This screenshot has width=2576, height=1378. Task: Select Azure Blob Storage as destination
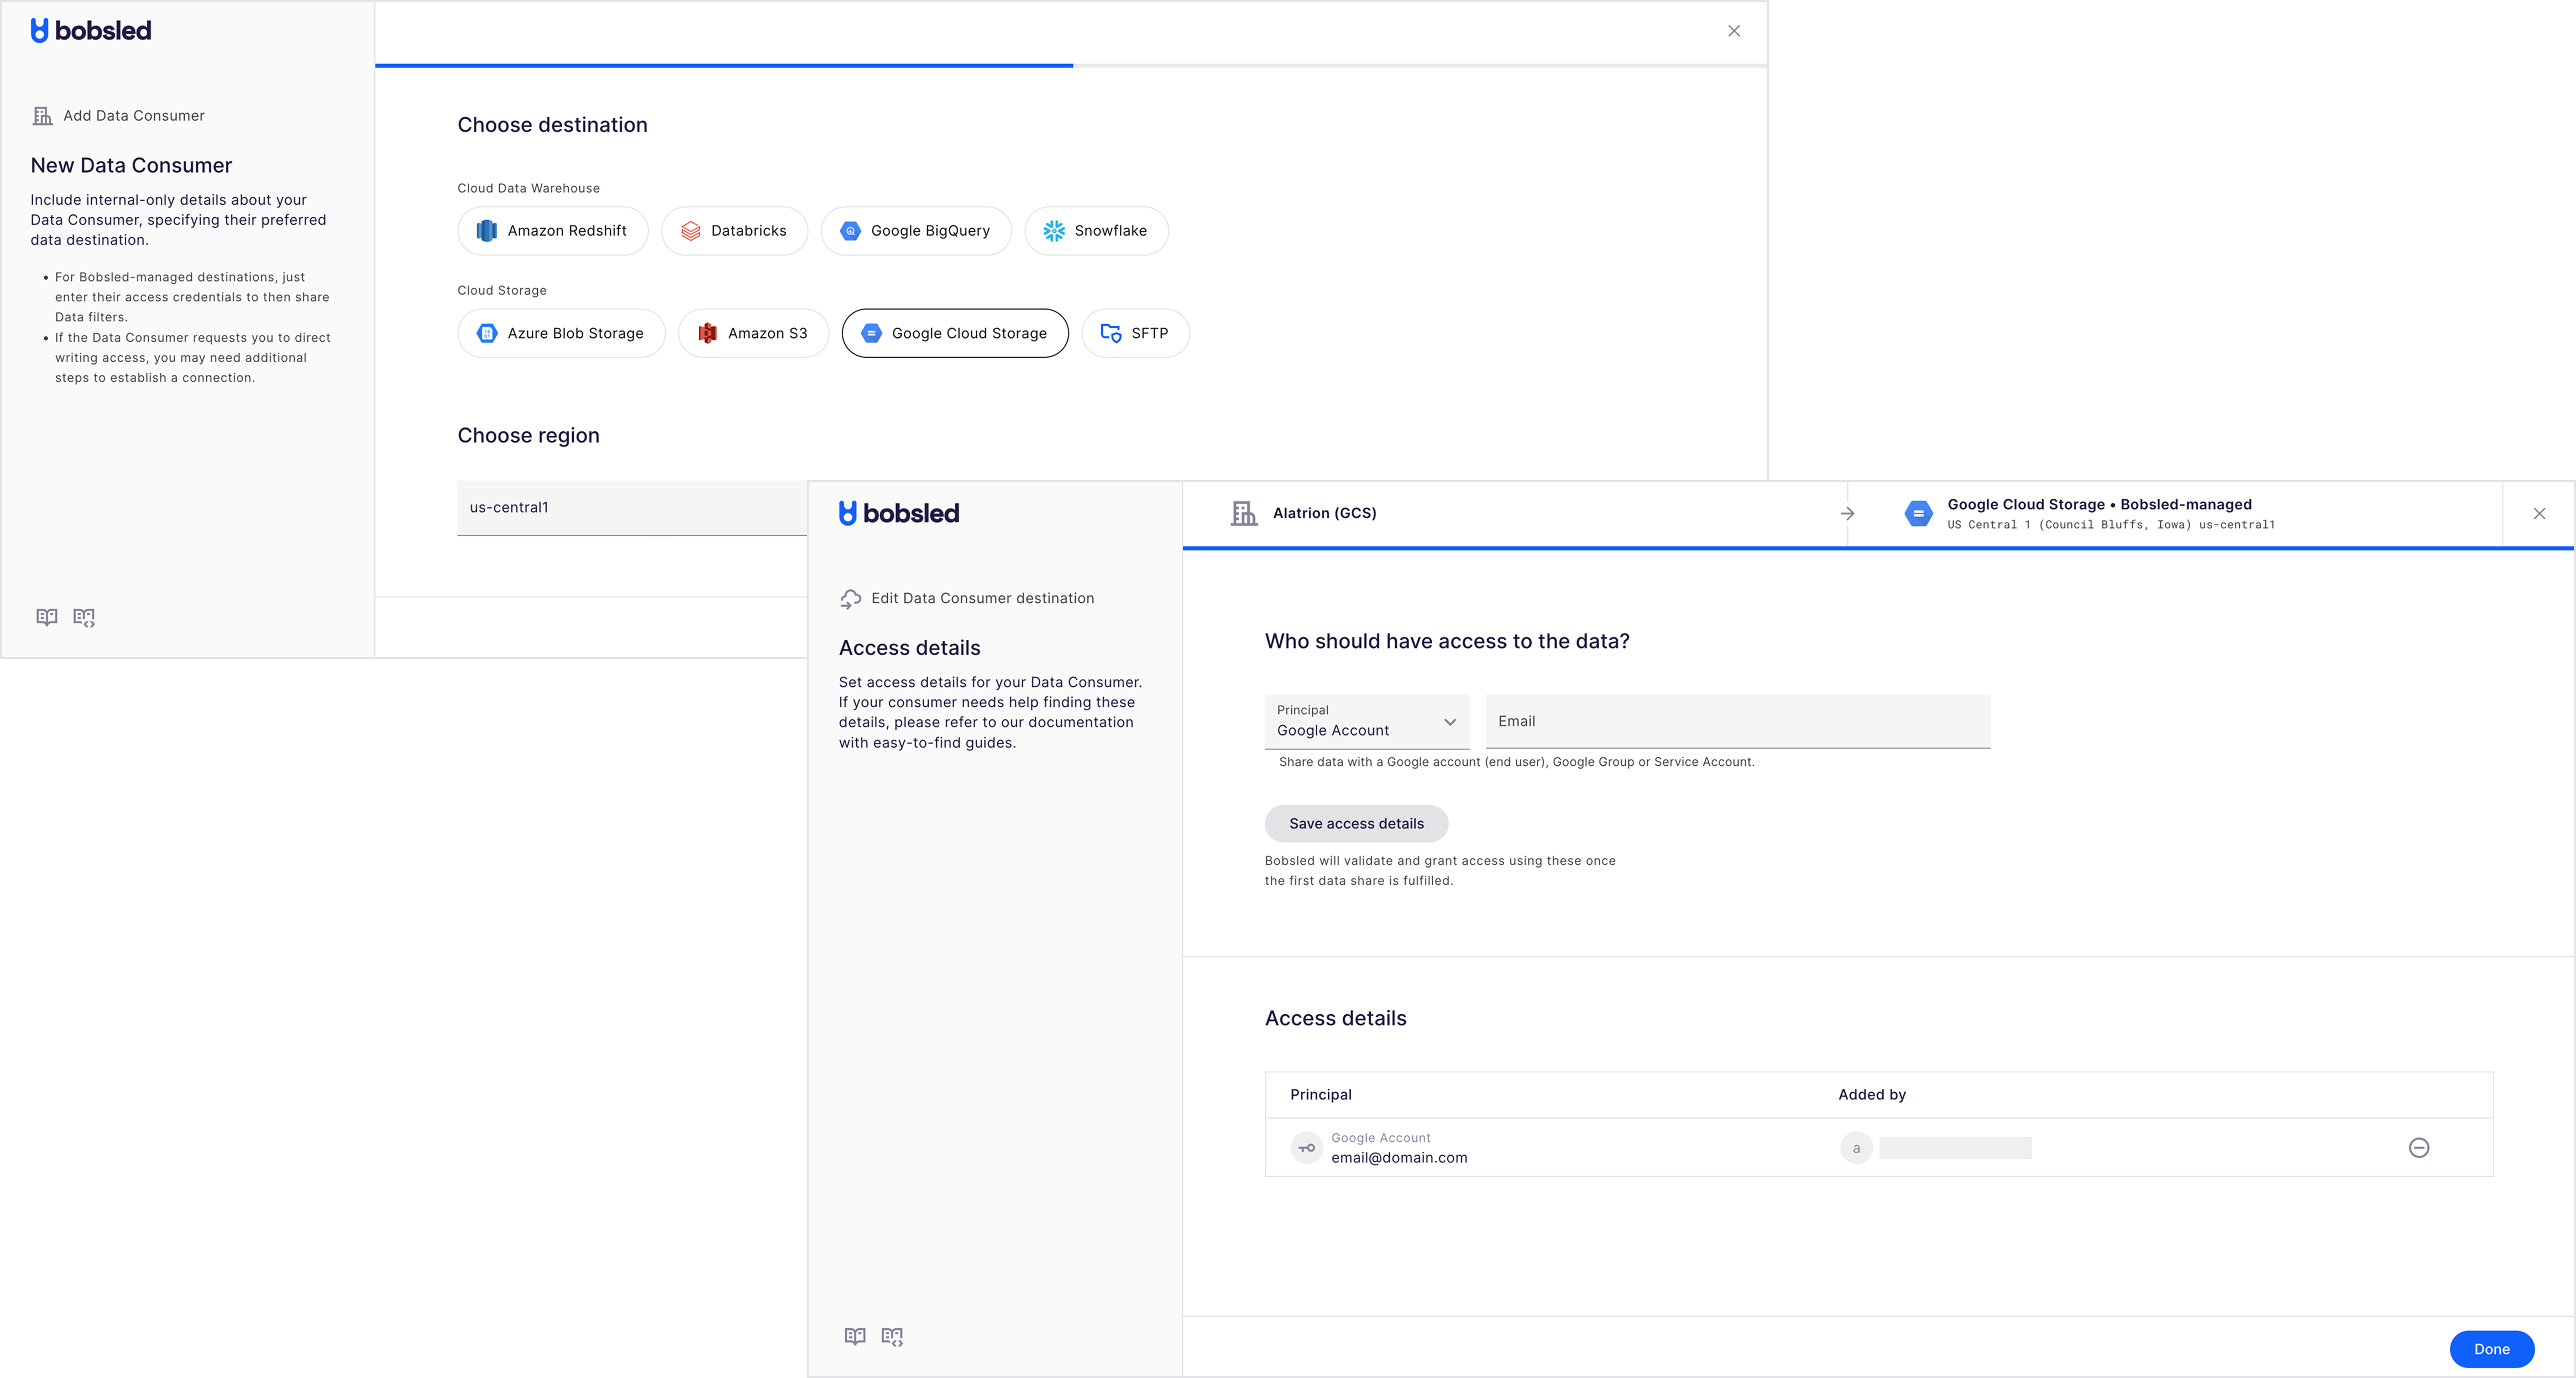(561, 333)
